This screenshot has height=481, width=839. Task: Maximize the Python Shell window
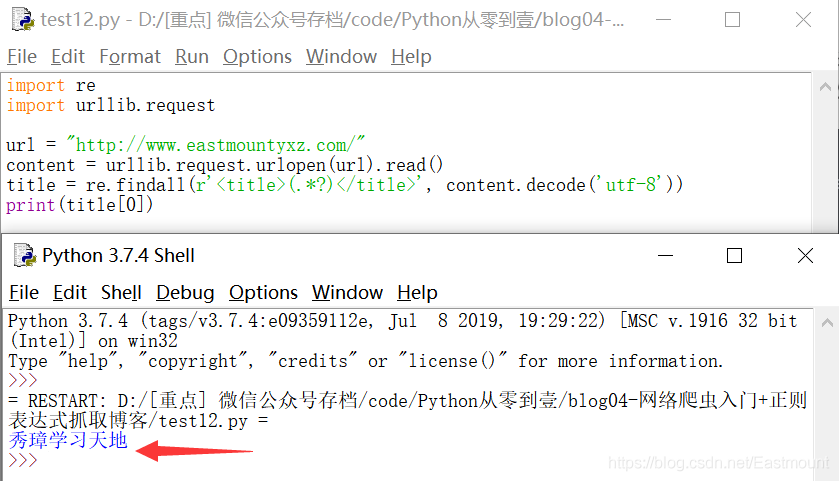[x=734, y=256]
